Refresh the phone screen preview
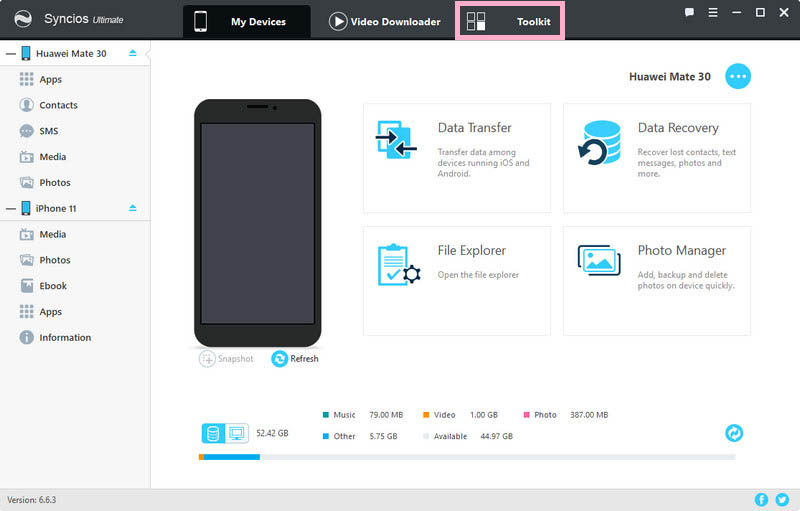Image resolution: width=800 pixels, height=511 pixels. click(x=295, y=359)
